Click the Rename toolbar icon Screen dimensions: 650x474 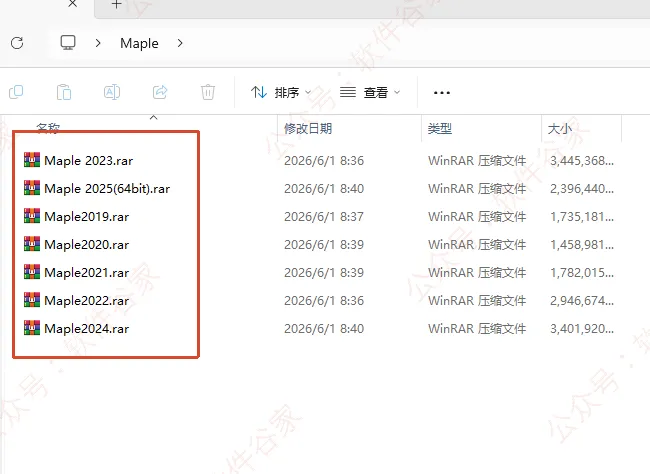pyautogui.click(x=112, y=92)
